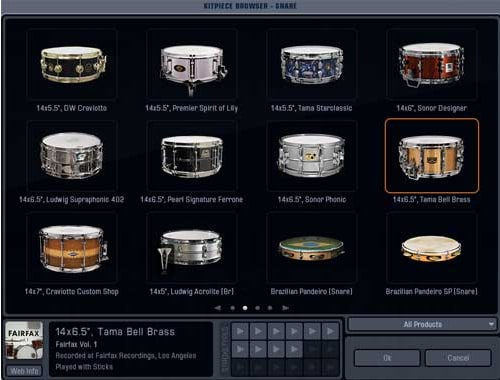Play third preview sample in middle row
This screenshot has height=380, width=500.
click(276, 349)
